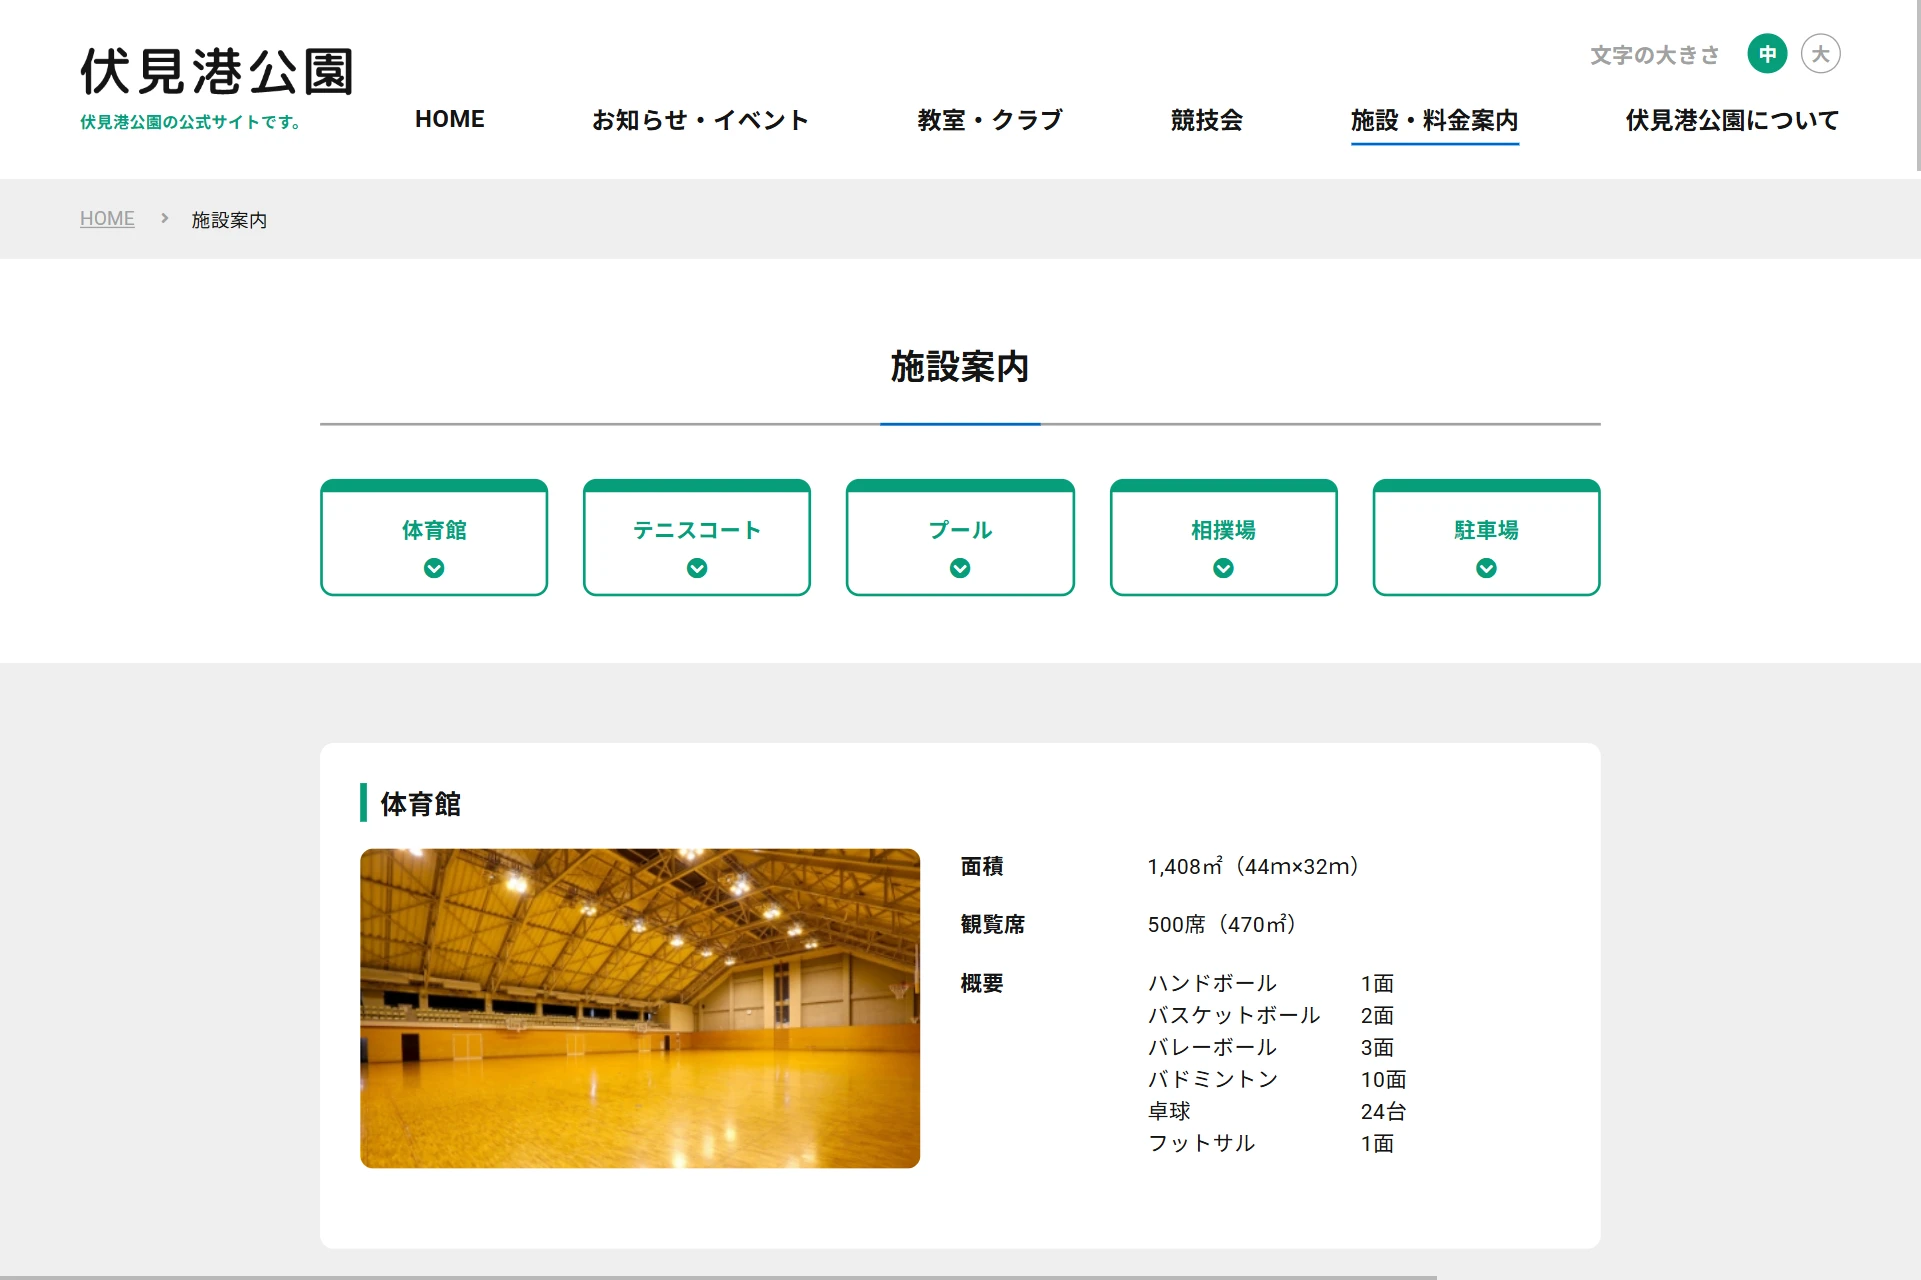Click chevron icon under プール button
This screenshot has width=1921, height=1280.
tap(960, 568)
